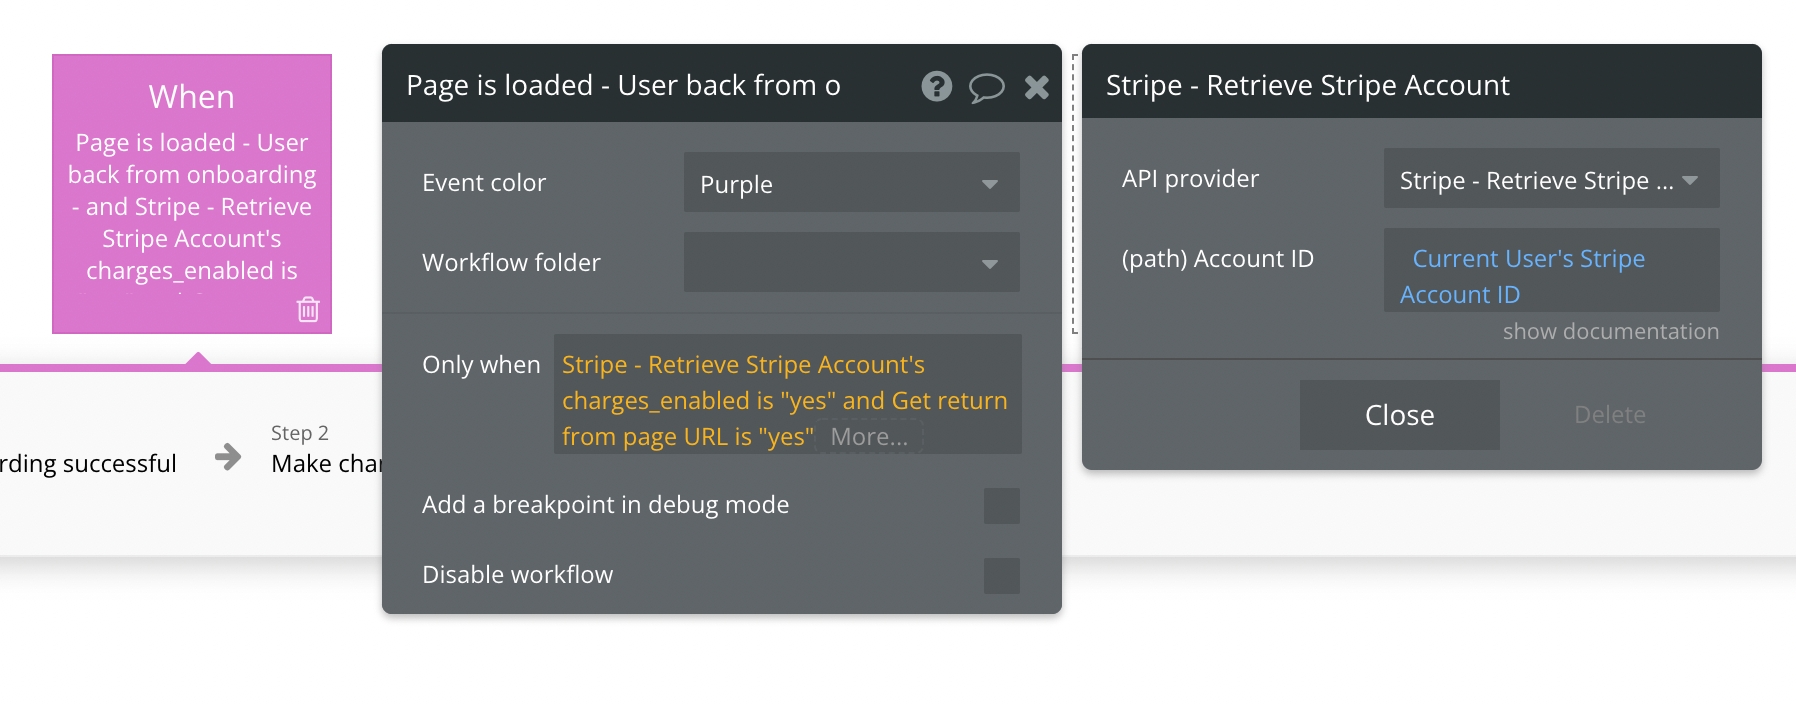This screenshot has width=1796, height=704.
Task: Click the Close button on Stripe panel
Action: [x=1398, y=415]
